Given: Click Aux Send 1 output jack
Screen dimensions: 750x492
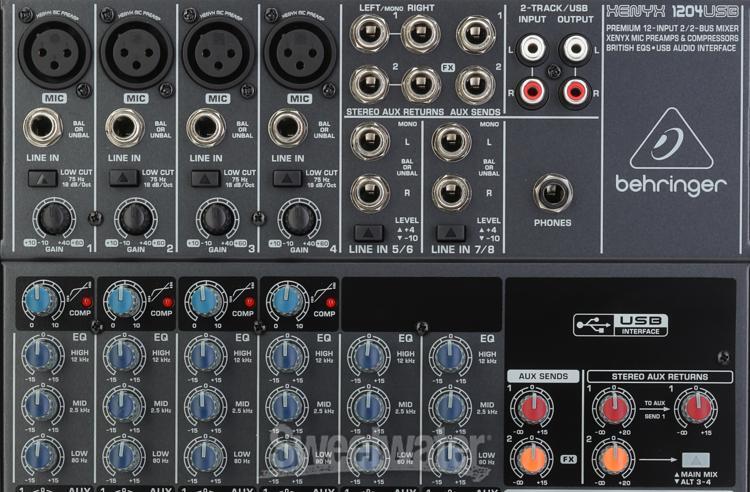Looking at the screenshot, I should pyautogui.click(x=475, y=34).
